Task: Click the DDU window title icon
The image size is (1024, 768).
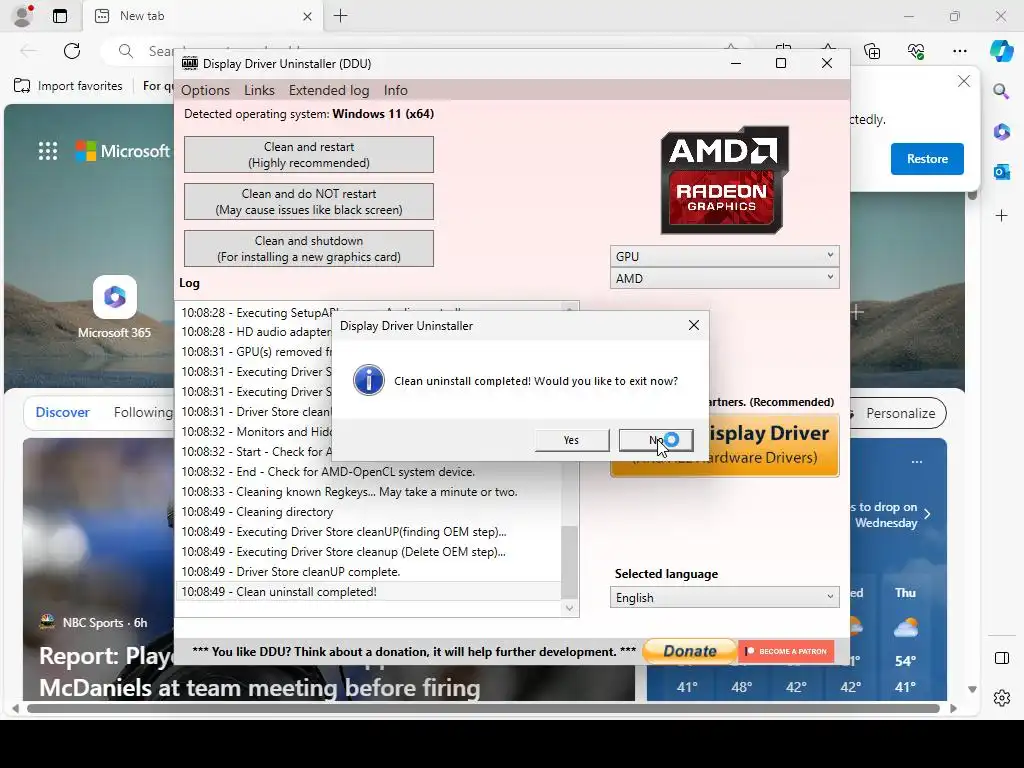Action: tap(189, 63)
